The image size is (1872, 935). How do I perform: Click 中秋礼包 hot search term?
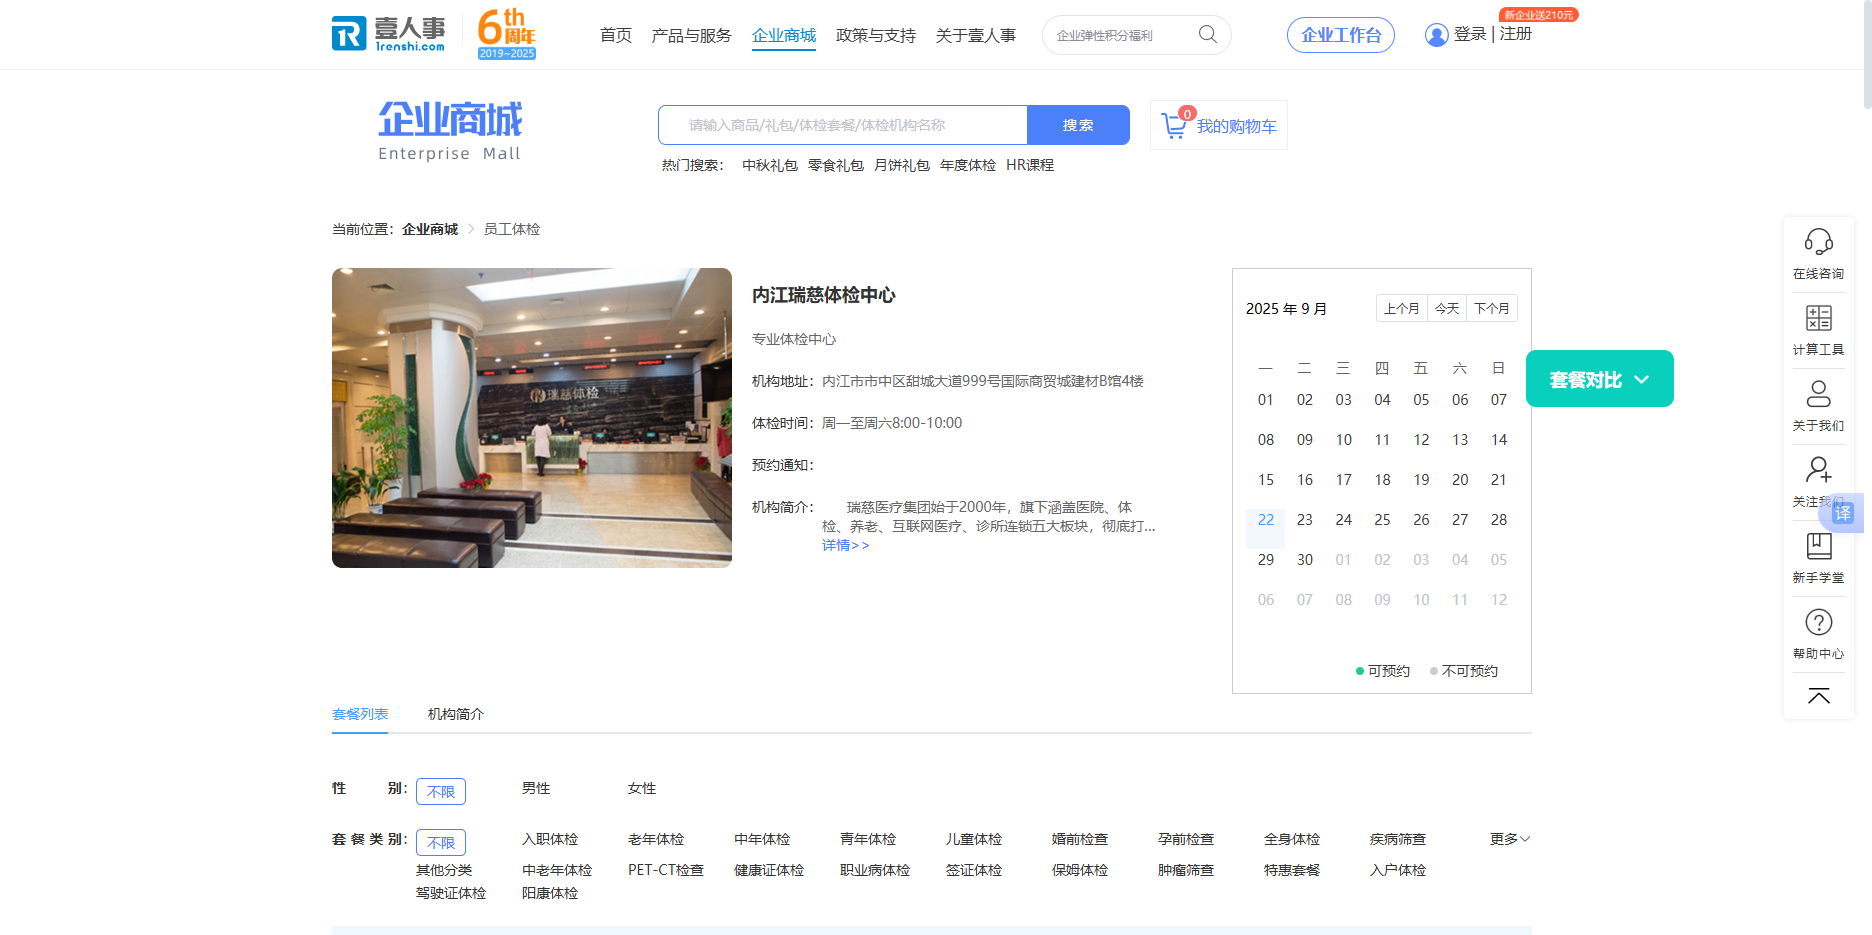(770, 165)
